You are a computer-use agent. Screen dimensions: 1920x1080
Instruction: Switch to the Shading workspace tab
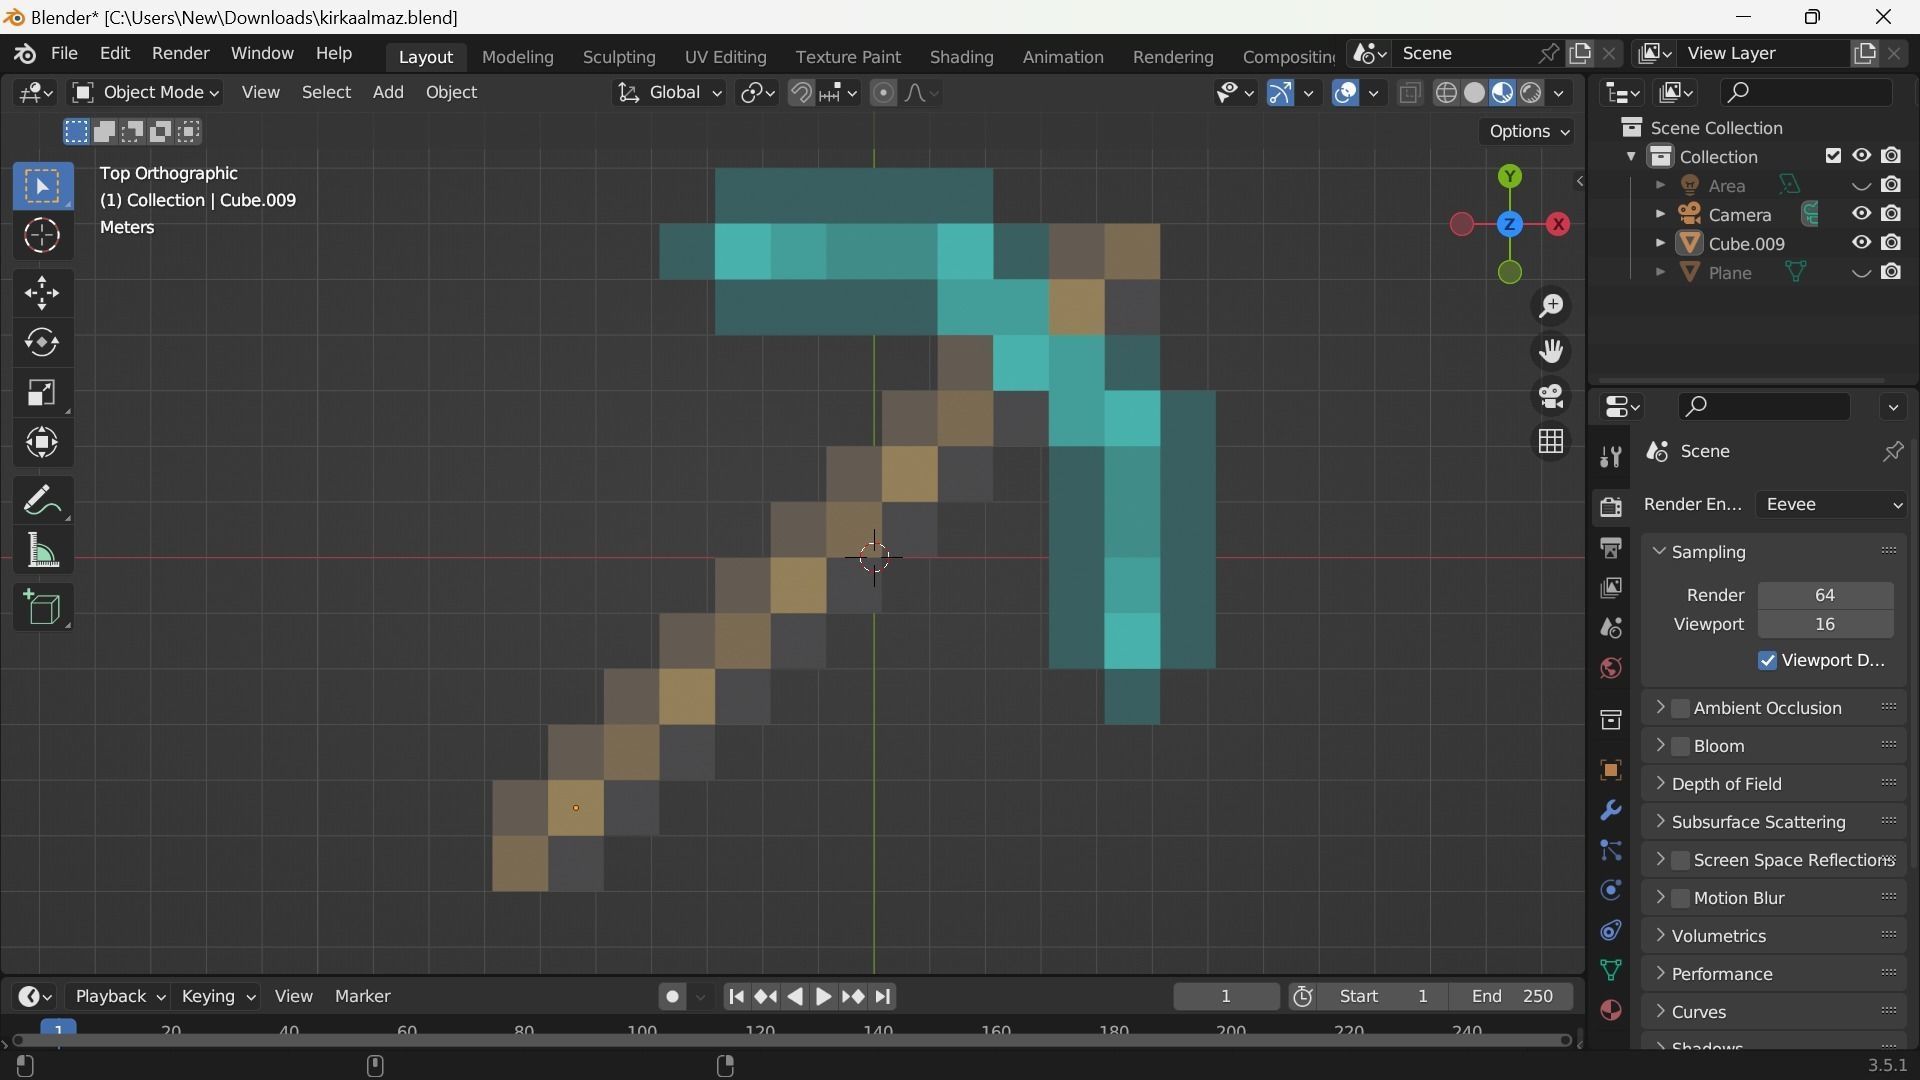point(960,57)
